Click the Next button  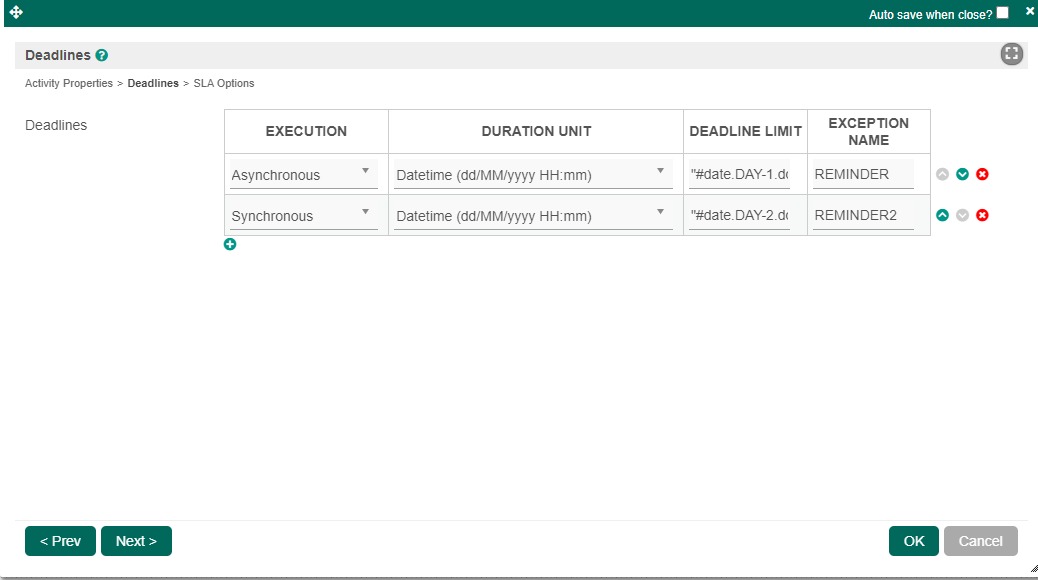coord(136,541)
